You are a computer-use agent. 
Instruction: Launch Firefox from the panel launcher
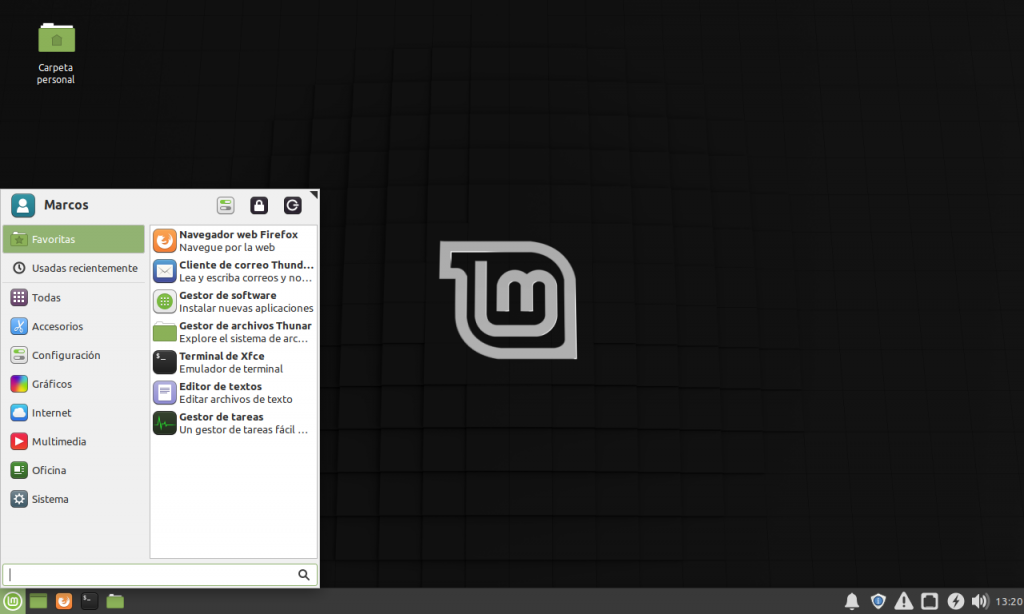[63, 601]
